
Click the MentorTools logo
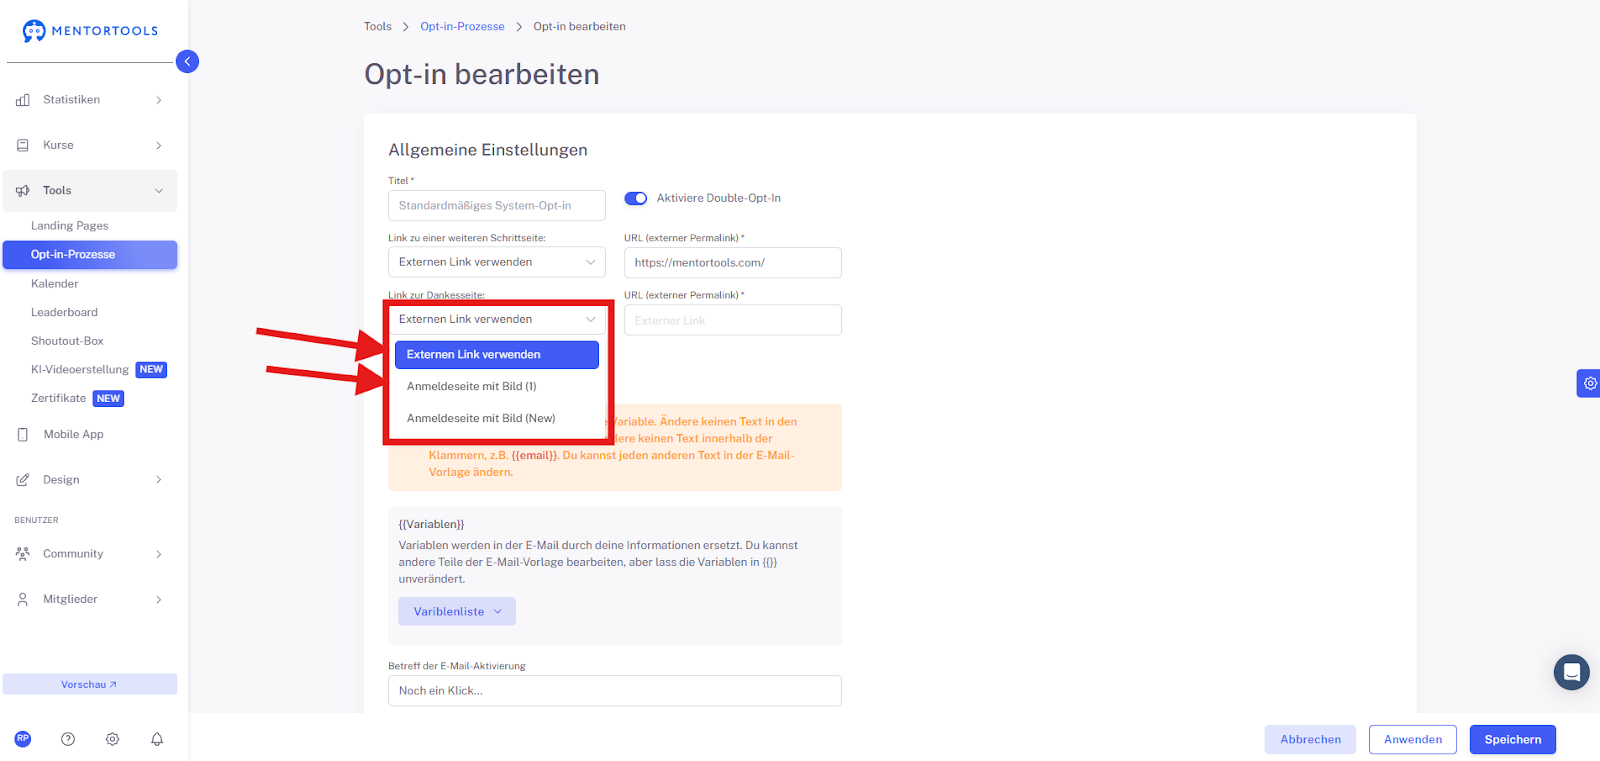[x=90, y=31]
